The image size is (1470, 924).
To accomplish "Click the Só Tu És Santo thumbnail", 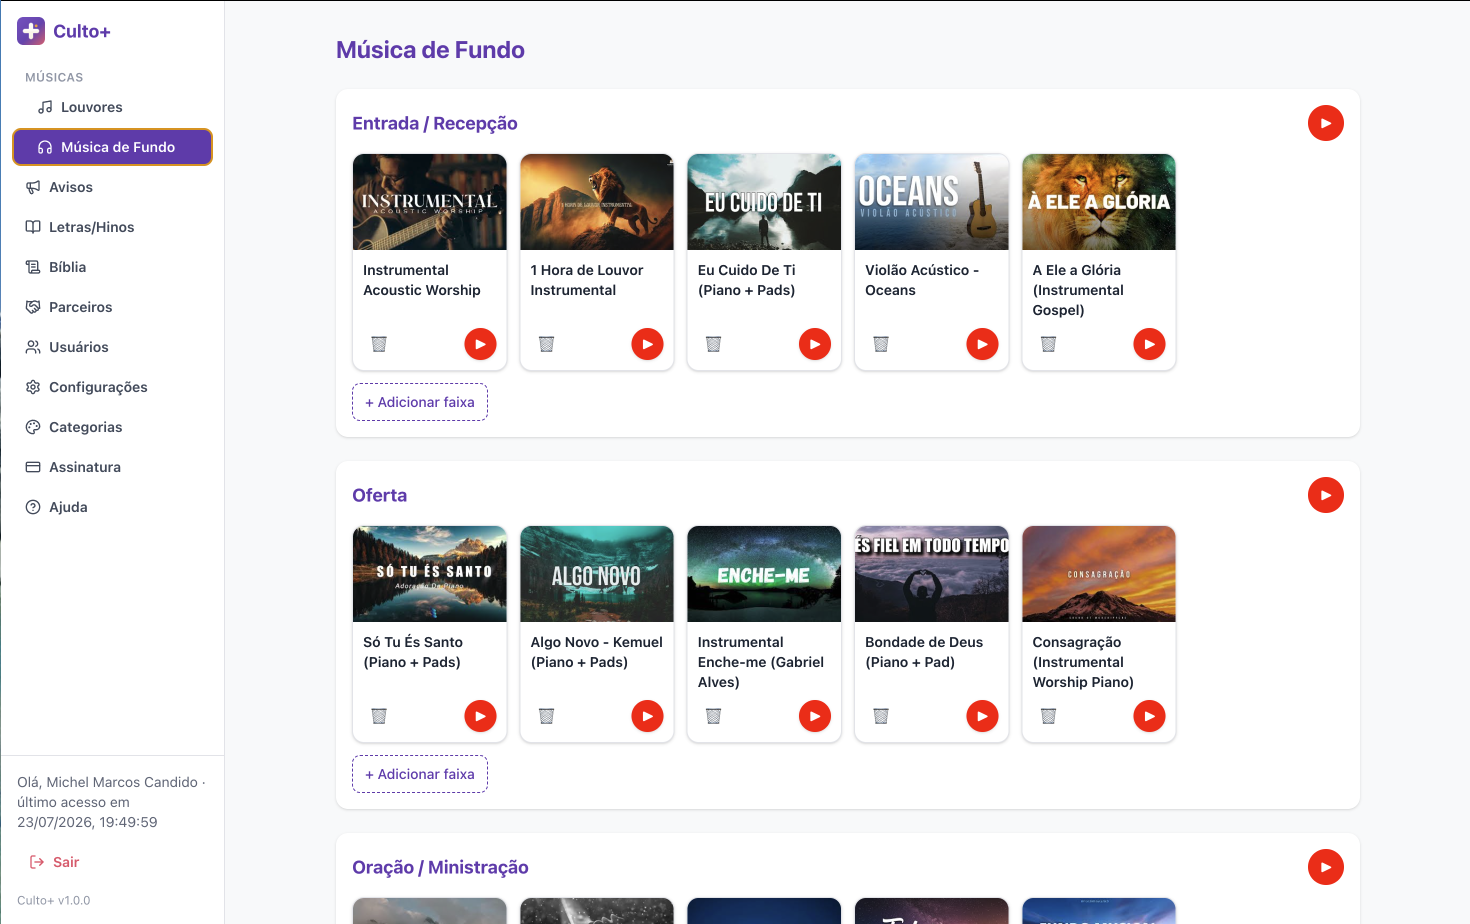I will (x=430, y=574).
